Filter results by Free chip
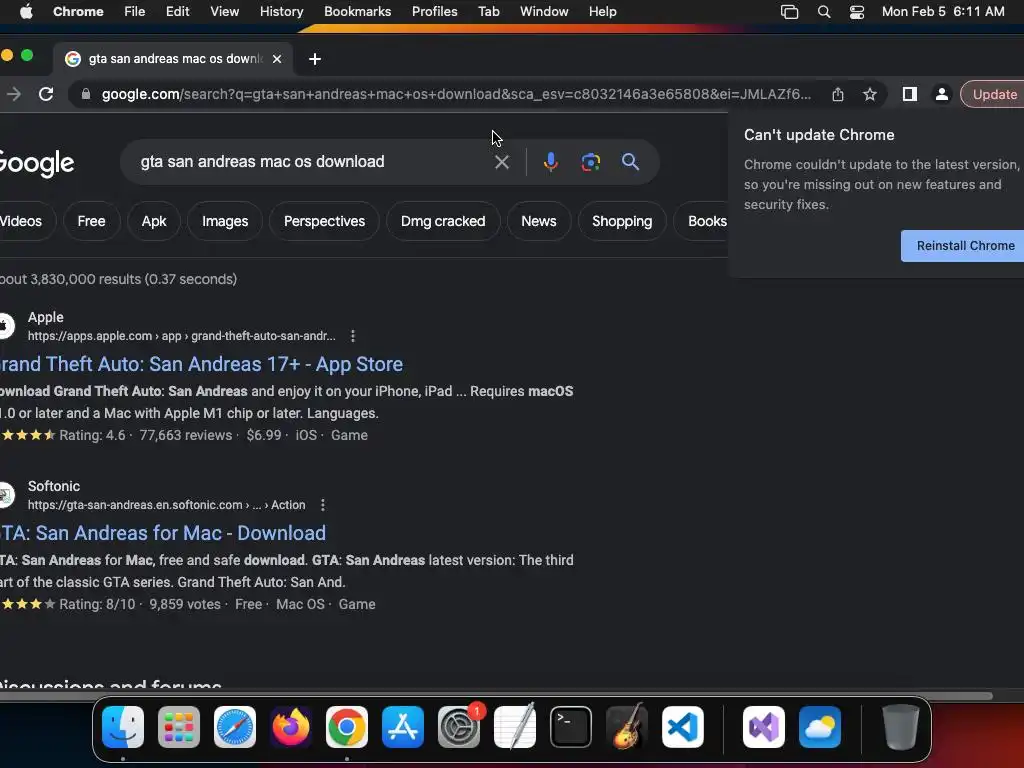The height and width of the screenshot is (768, 1024). pos(91,221)
